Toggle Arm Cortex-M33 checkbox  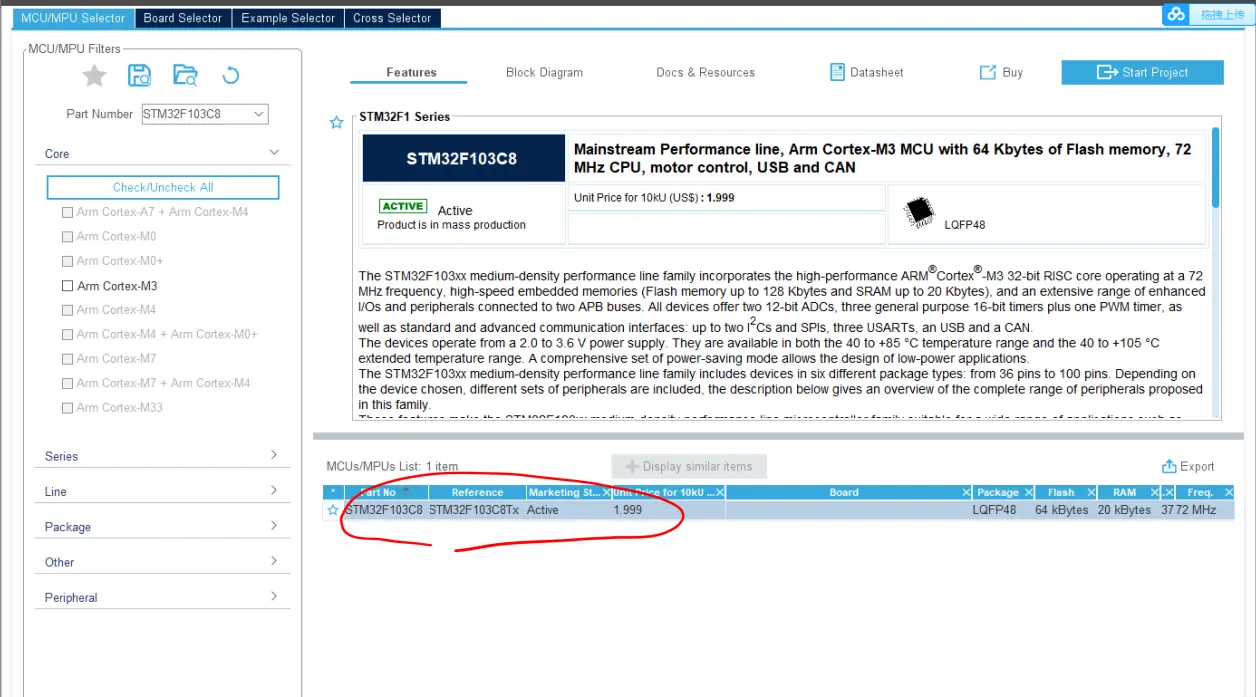tap(67, 407)
